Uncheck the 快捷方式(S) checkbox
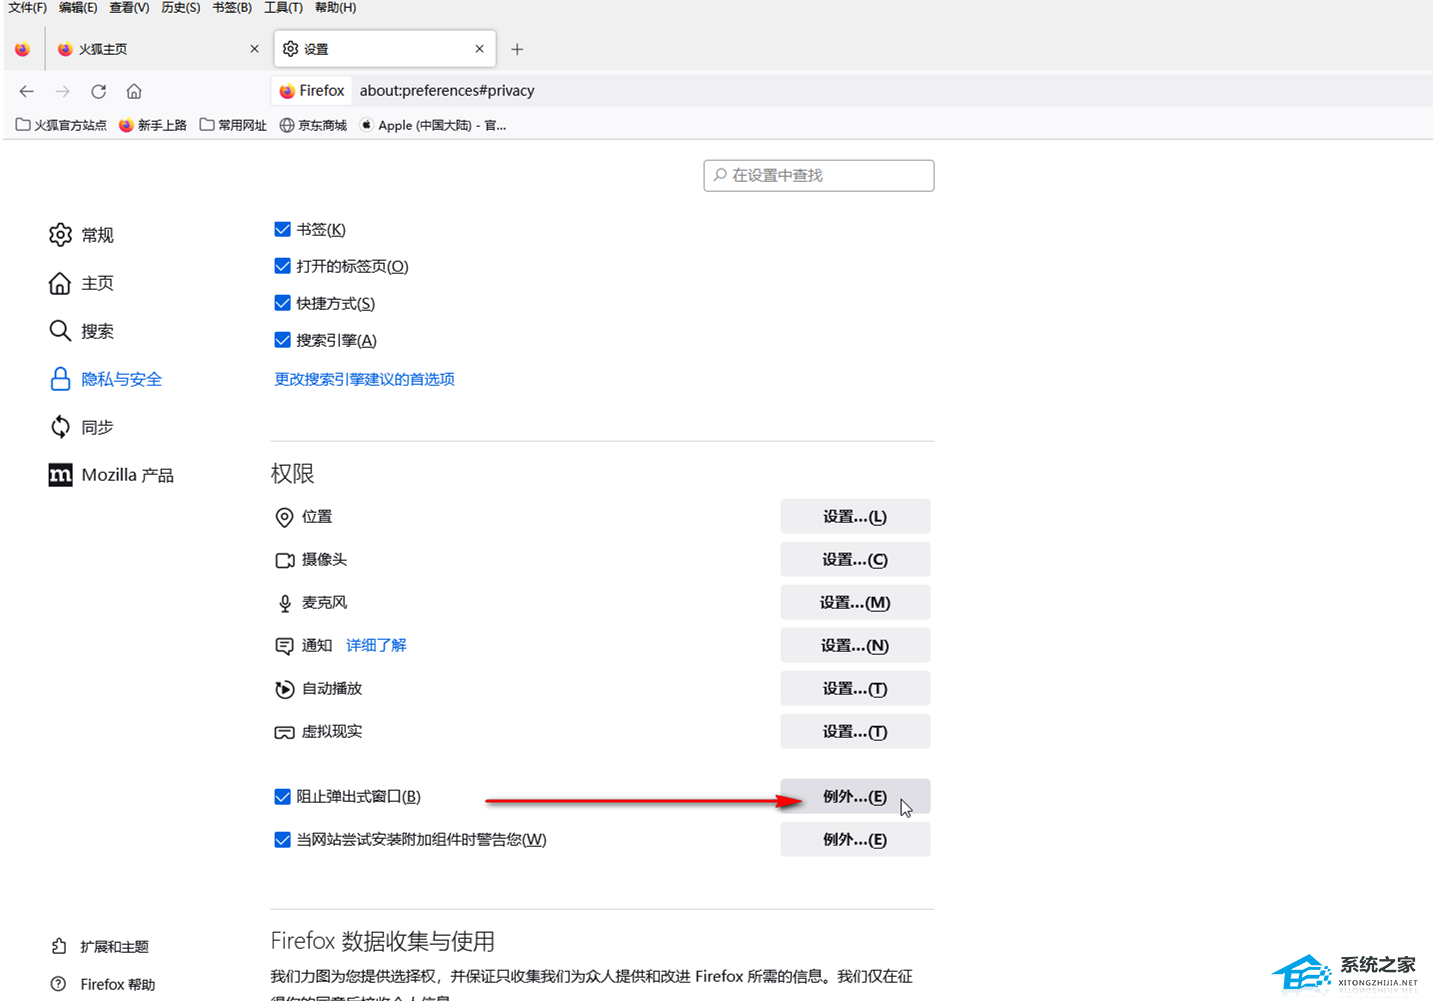Image resolution: width=1433 pixels, height=1001 pixels. pos(282,303)
